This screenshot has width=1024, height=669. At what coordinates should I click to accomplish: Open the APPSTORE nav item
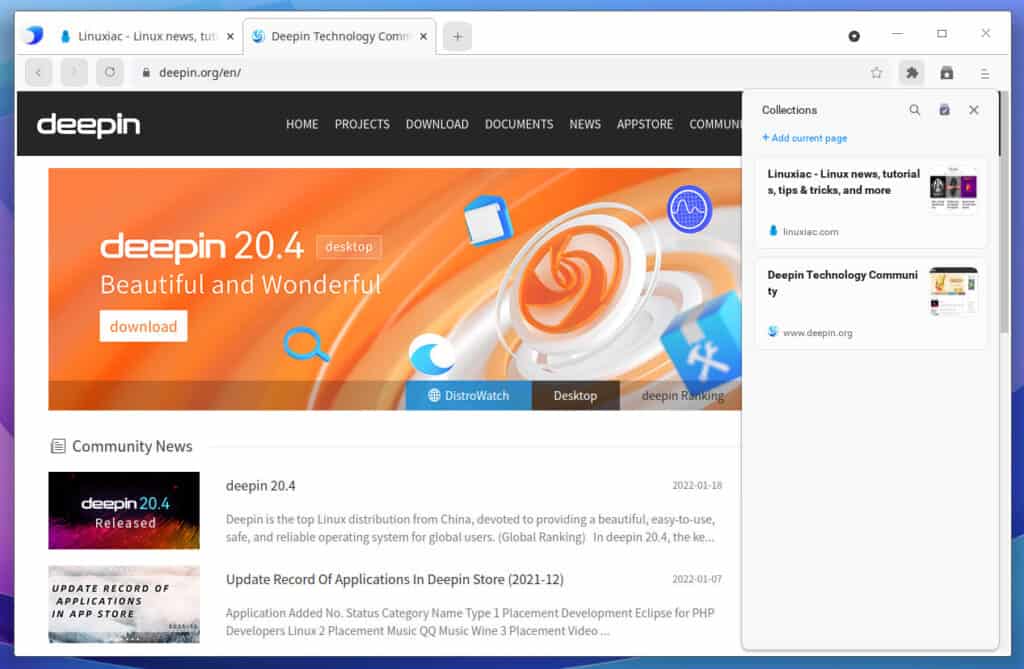[645, 124]
